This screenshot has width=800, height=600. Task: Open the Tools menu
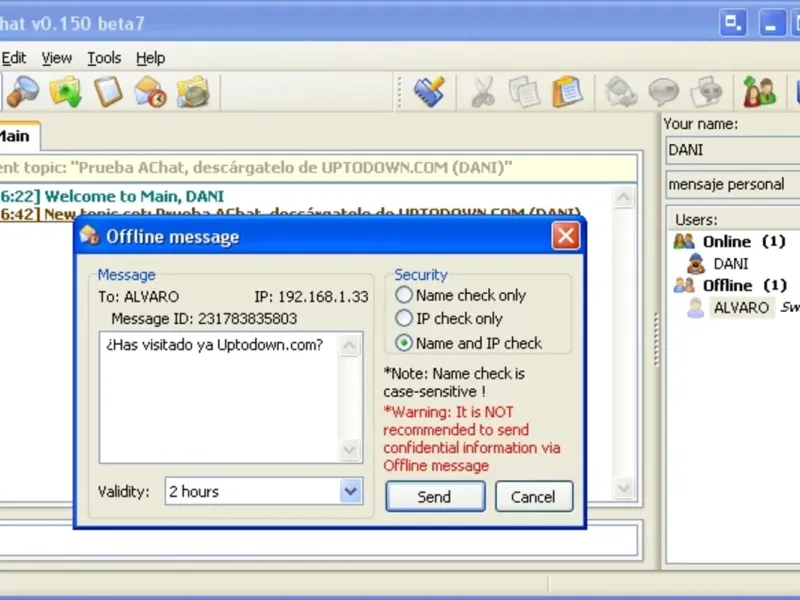tap(104, 58)
